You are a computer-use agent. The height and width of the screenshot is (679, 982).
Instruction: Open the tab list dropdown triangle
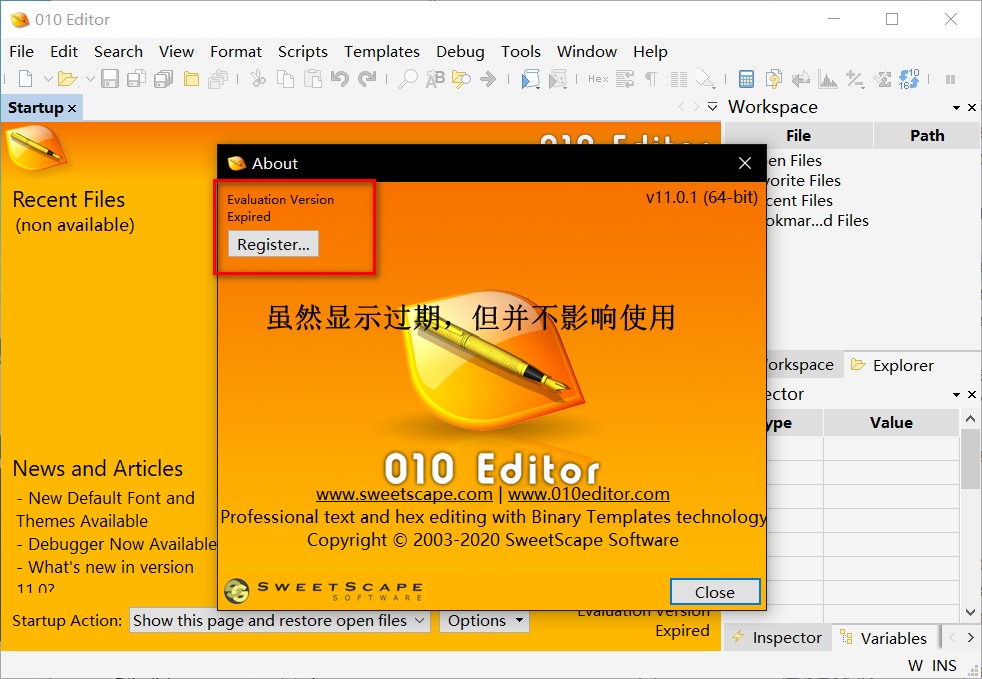712,107
